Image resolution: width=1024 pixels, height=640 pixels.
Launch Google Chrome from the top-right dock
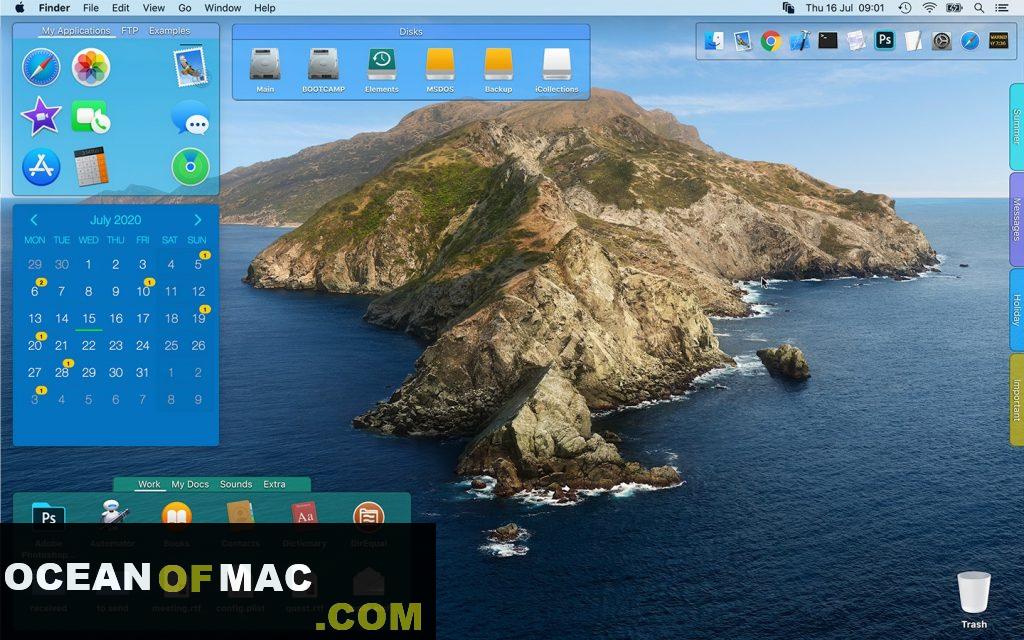(771, 40)
